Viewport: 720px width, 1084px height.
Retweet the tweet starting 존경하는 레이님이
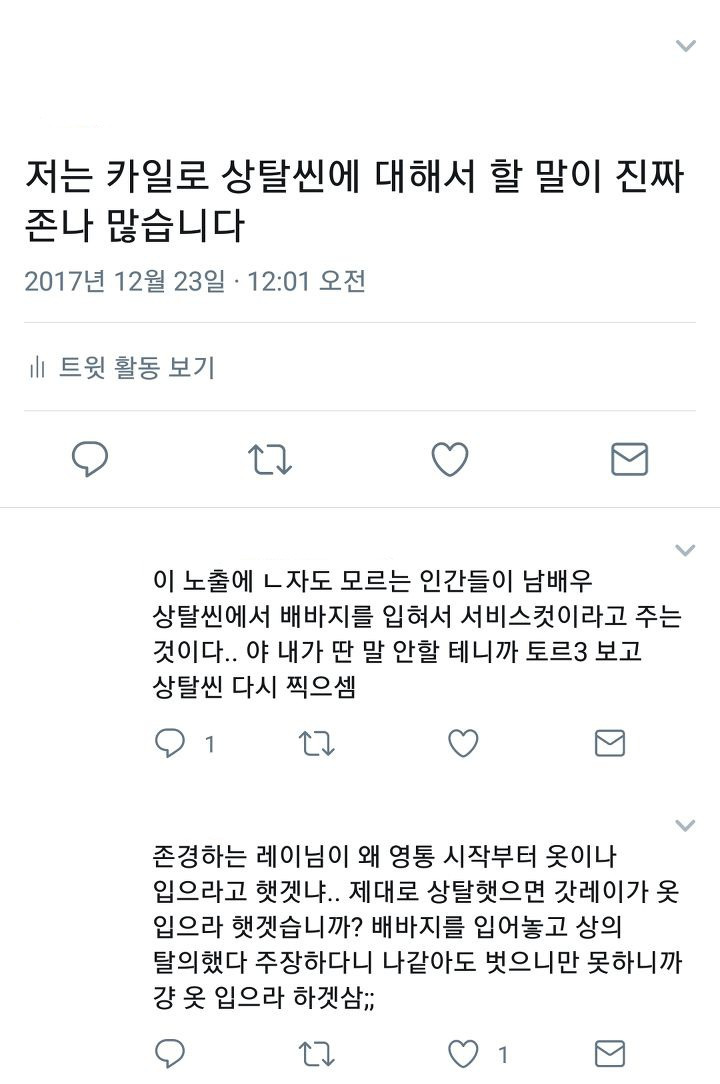pos(316,1054)
